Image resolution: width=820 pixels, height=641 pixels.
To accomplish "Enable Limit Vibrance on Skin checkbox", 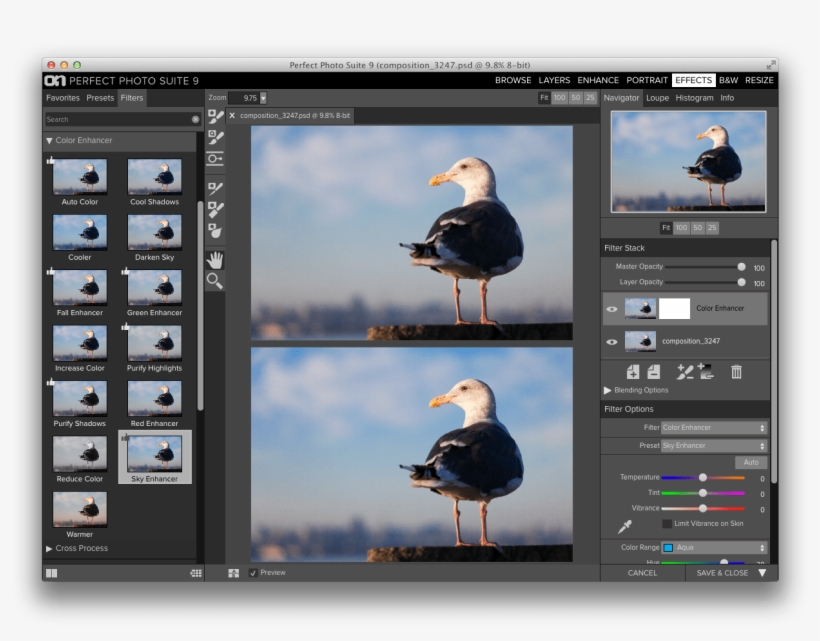I will [x=667, y=524].
